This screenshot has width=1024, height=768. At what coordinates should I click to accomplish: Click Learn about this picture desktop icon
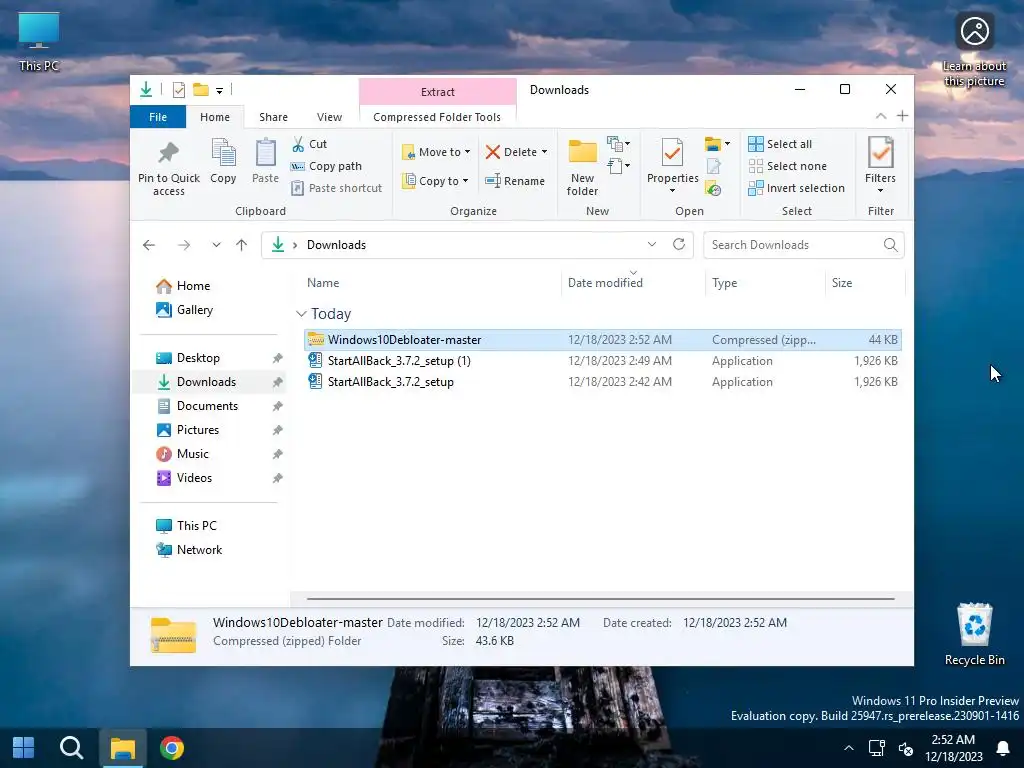974,50
